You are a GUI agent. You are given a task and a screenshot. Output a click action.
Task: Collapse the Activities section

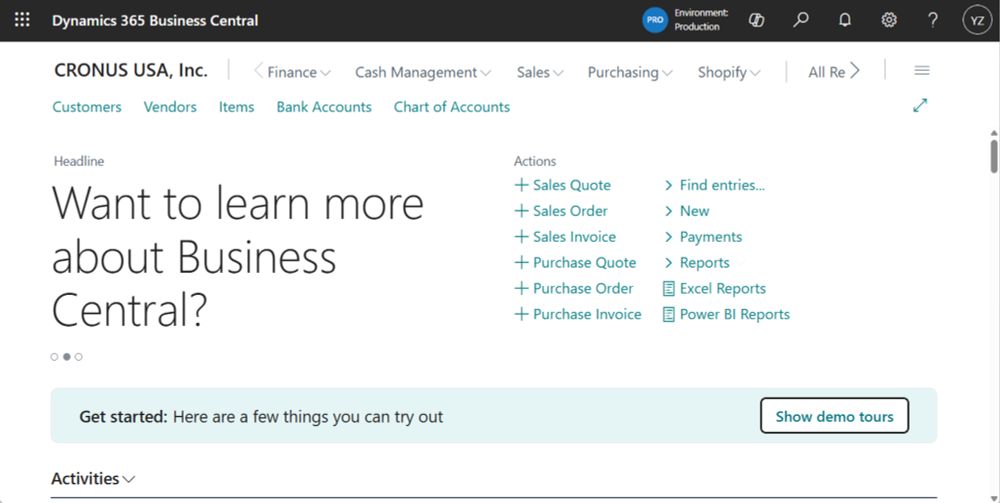(93, 479)
